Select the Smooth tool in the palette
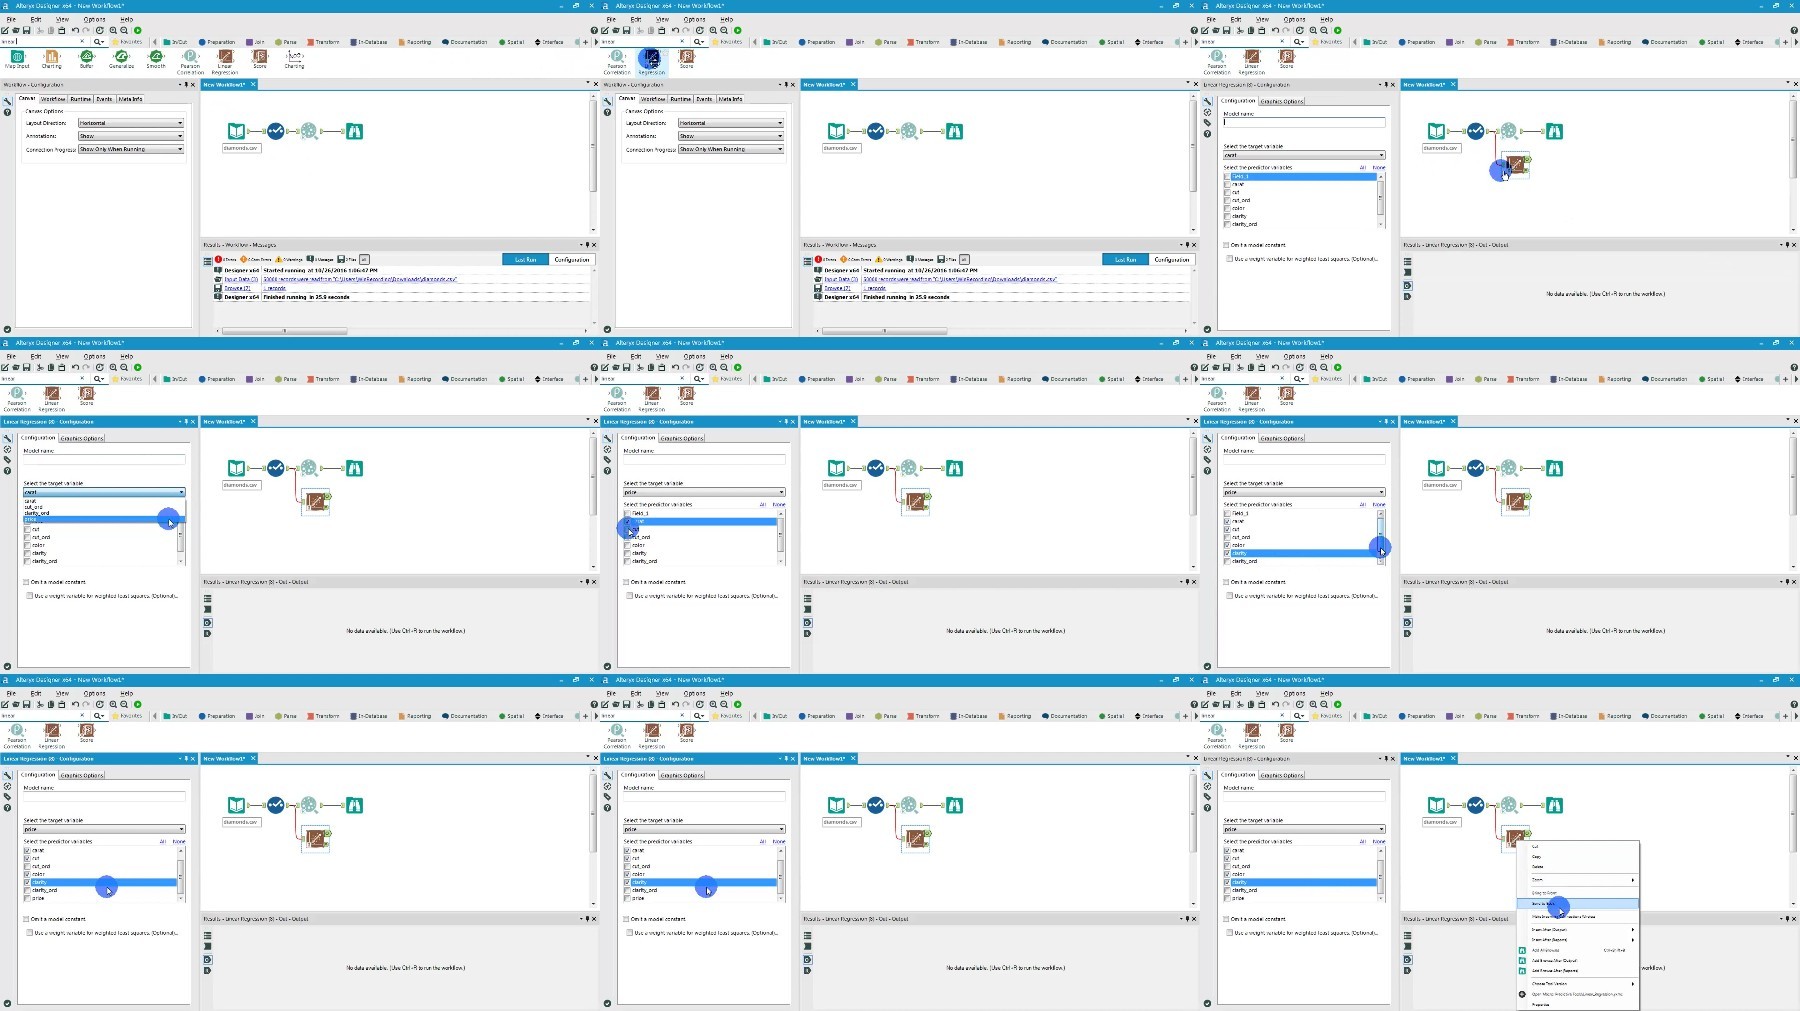The width and height of the screenshot is (1800, 1011). (156, 58)
